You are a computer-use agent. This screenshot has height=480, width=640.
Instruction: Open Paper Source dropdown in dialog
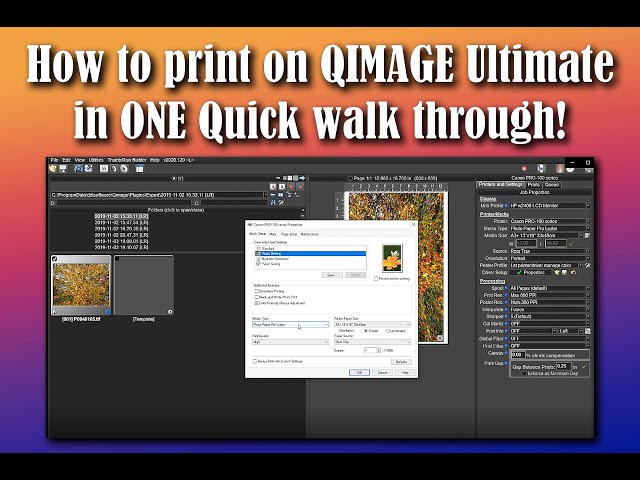372,342
